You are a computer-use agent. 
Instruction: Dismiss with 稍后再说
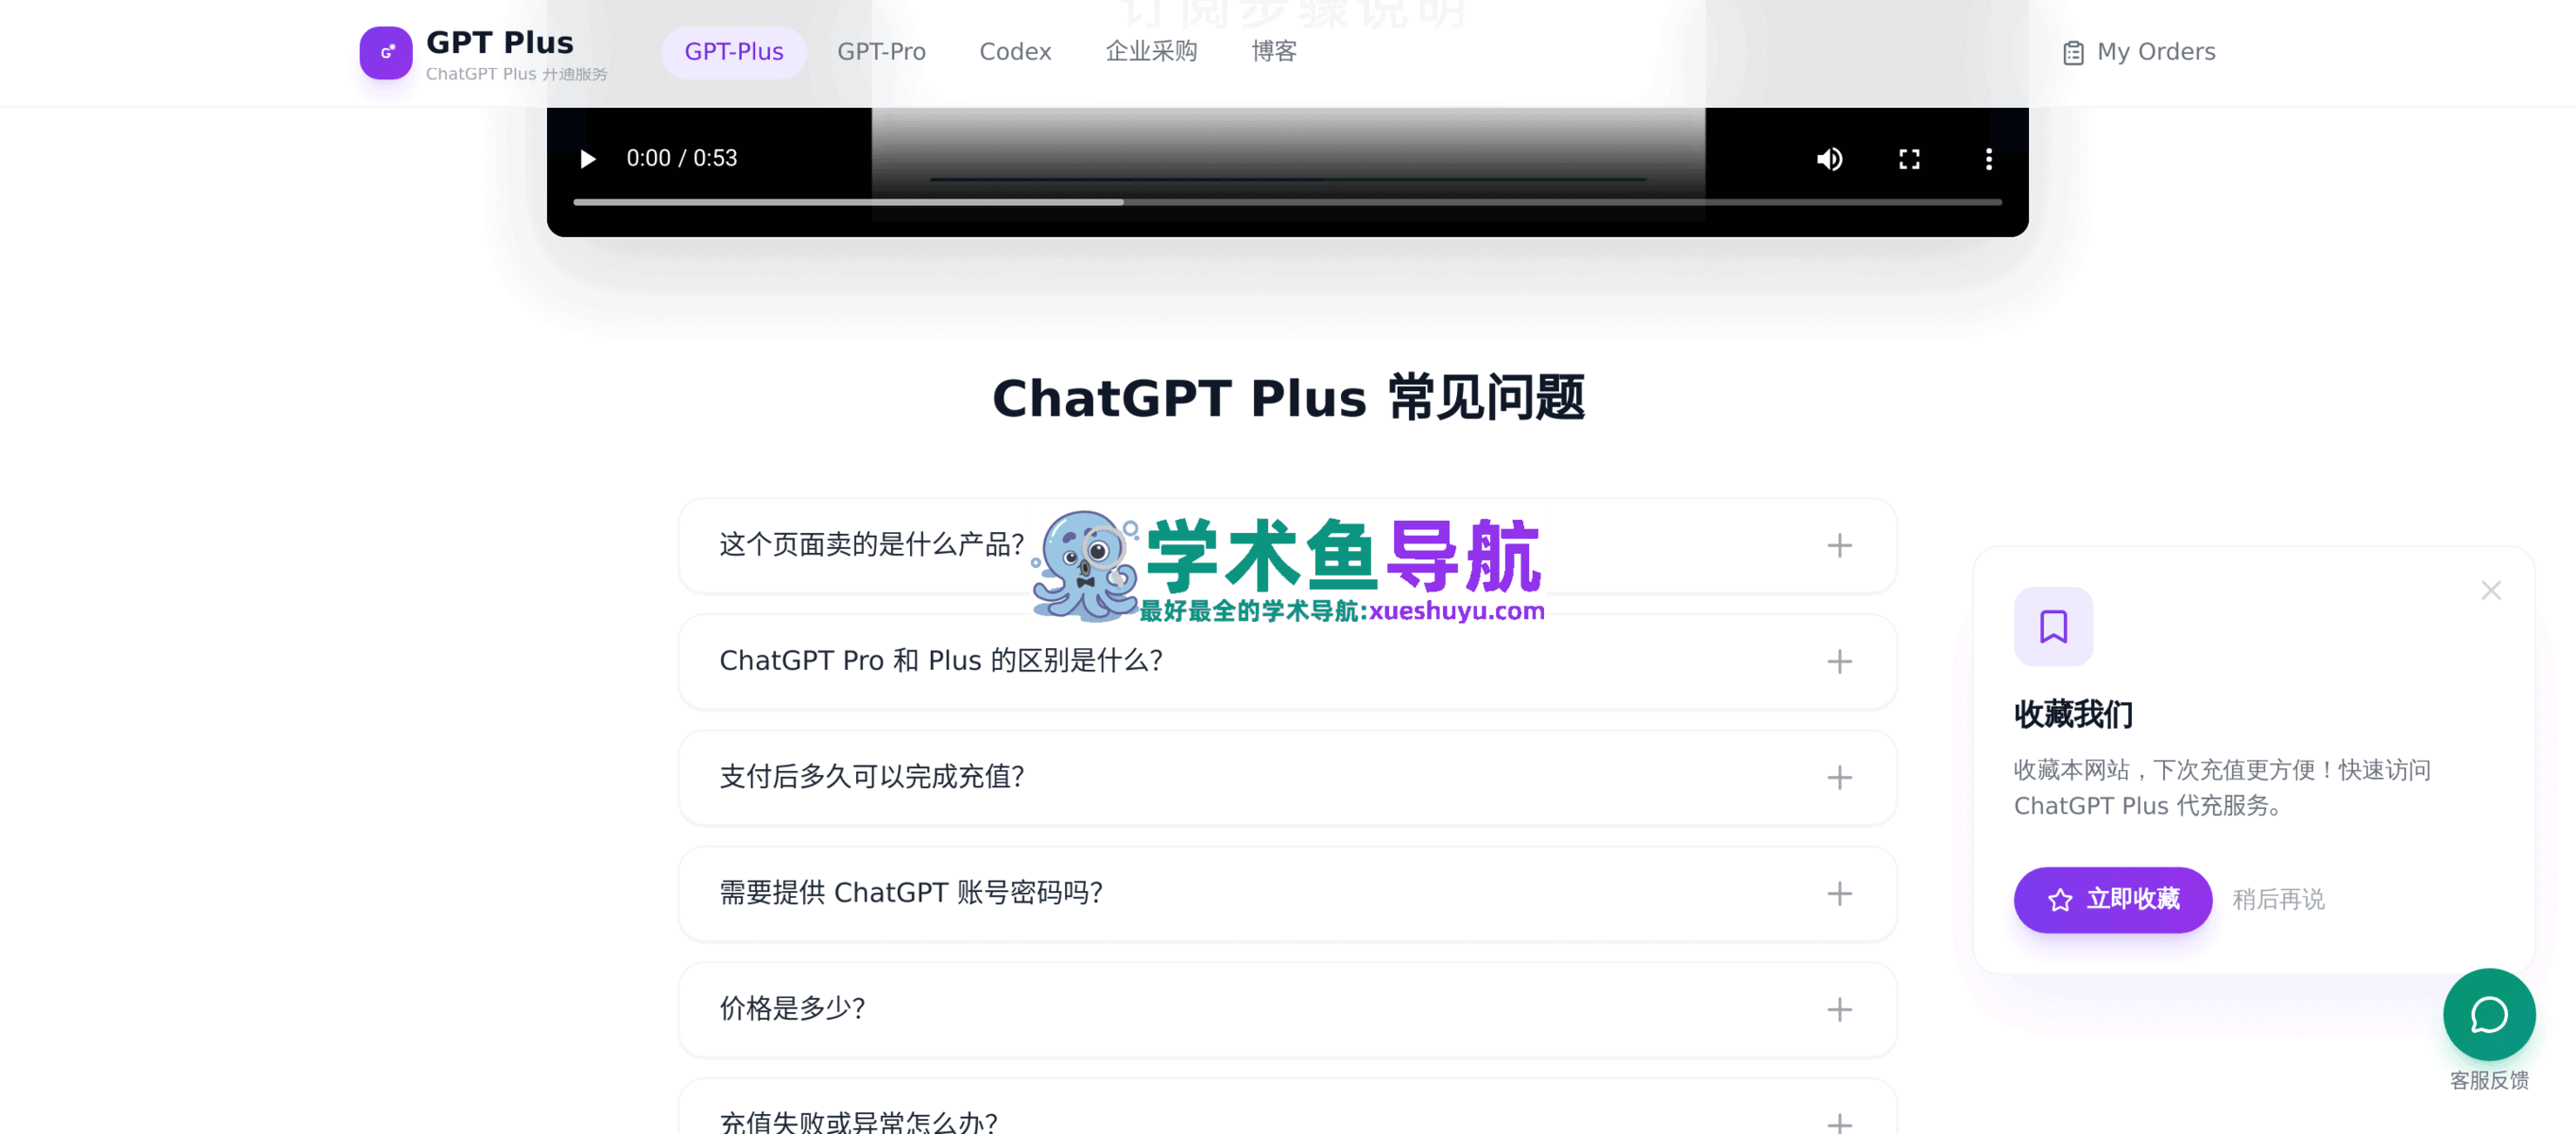(2278, 899)
